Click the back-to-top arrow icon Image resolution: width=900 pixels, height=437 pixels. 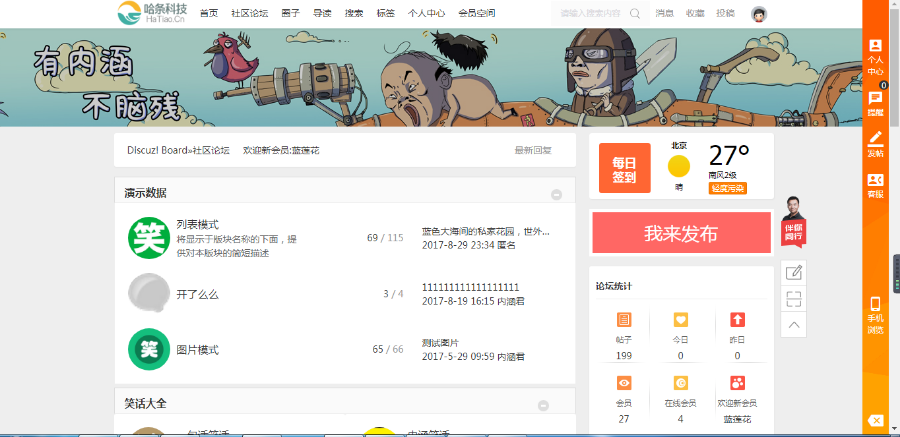pos(794,324)
